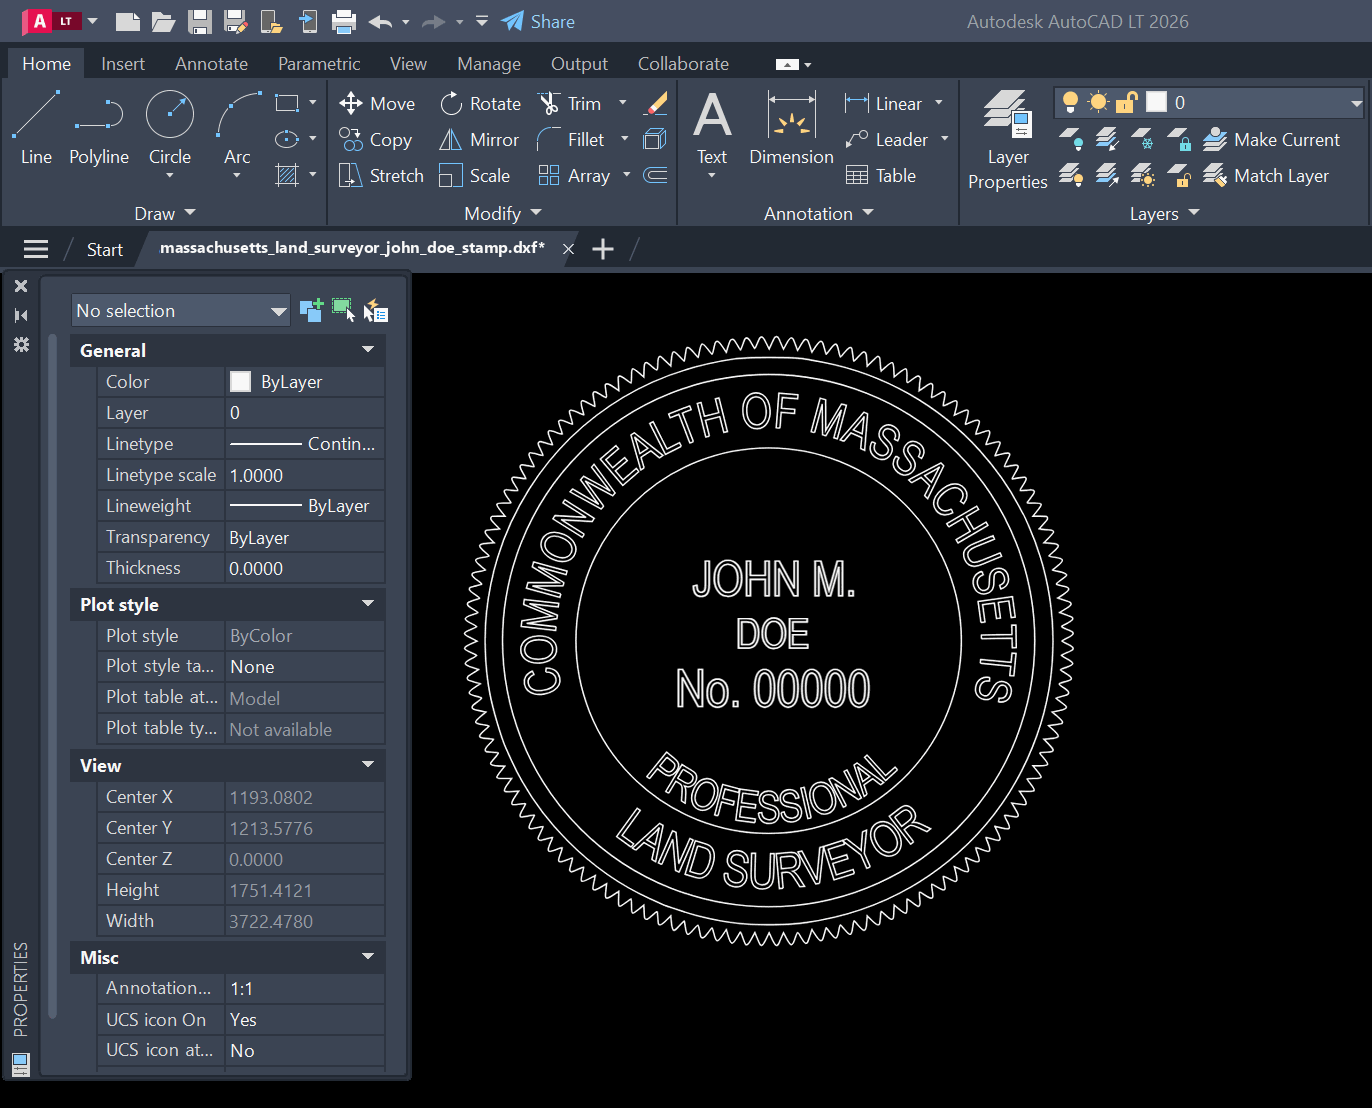1372x1108 pixels.
Task: Switch to the Parametric tab
Action: [x=319, y=64]
